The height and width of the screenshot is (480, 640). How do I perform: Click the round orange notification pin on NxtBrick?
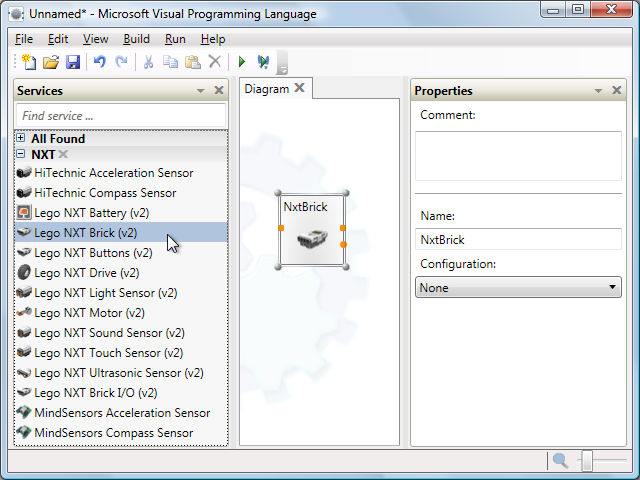(x=343, y=244)
